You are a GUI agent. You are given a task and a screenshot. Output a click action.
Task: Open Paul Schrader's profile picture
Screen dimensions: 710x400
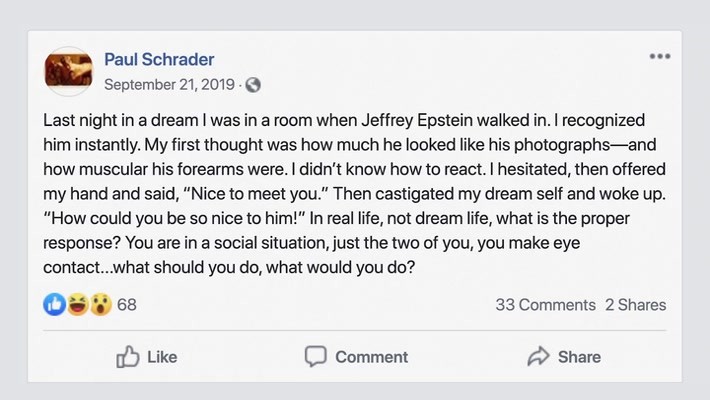69,70
